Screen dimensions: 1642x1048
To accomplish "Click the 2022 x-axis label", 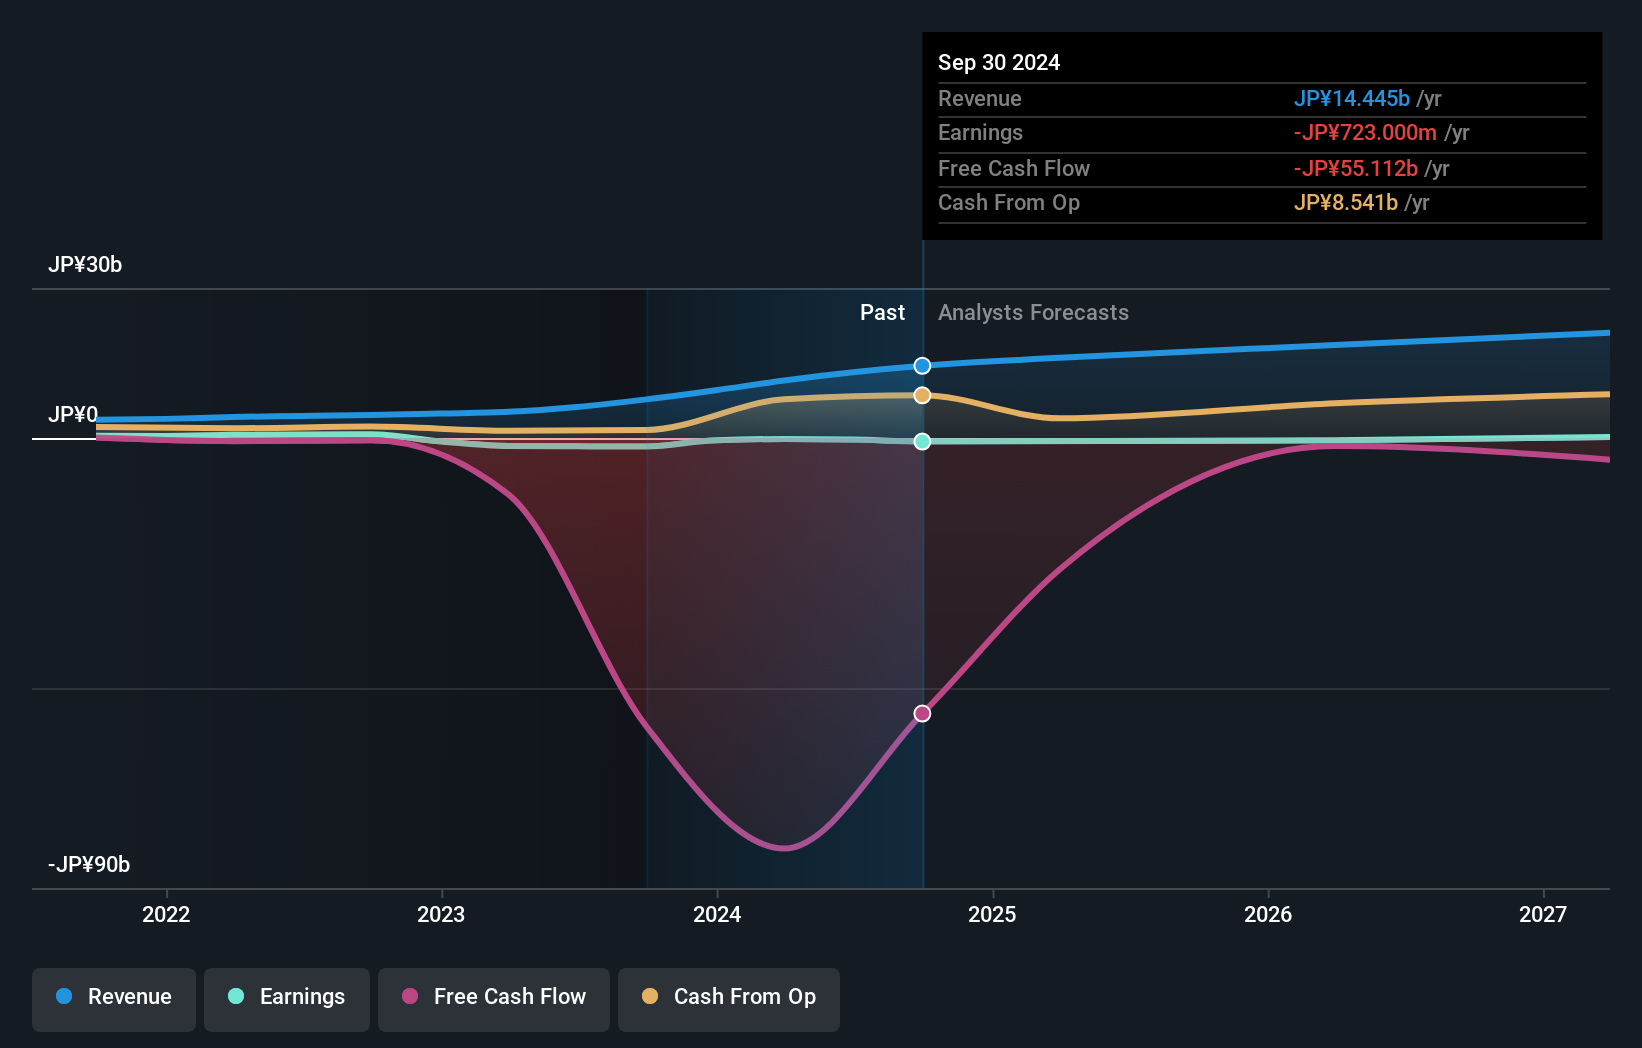I will tap(166, 914).
